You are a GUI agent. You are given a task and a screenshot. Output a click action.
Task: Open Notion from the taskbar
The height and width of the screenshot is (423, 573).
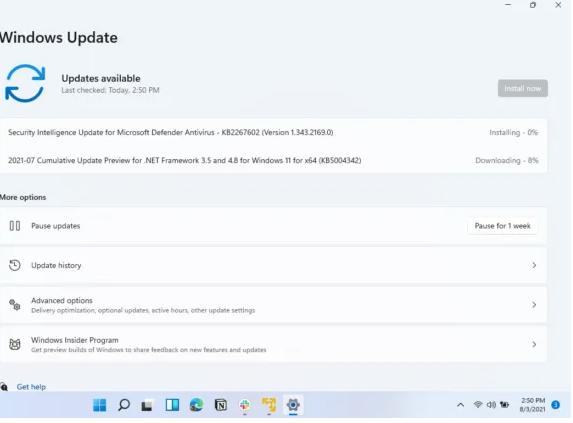point(221,405)
